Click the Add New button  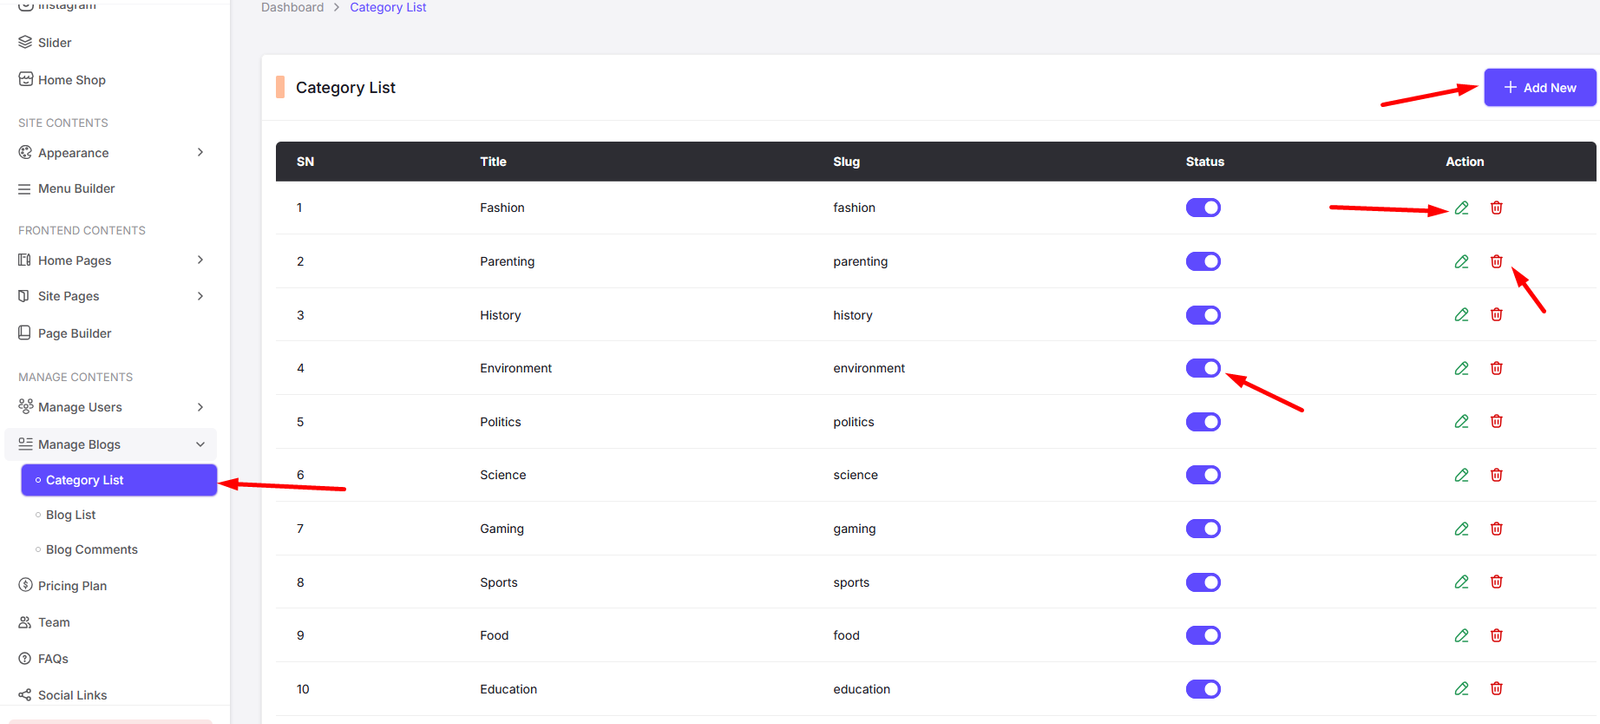coord(1539,88)
